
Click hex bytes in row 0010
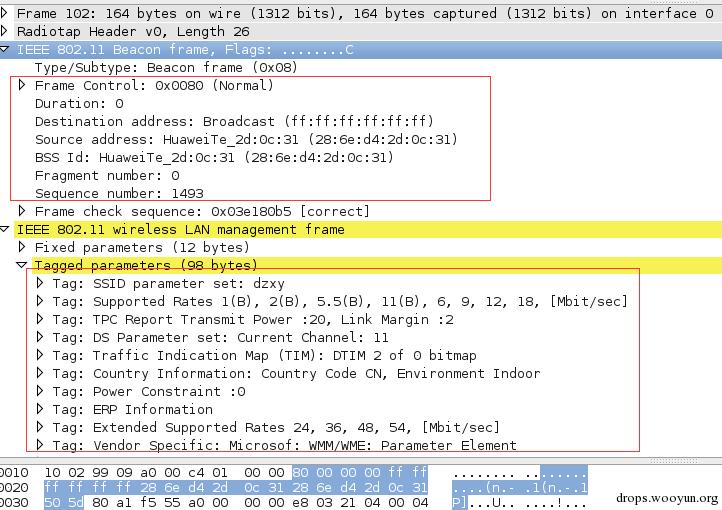pos(236,472)
